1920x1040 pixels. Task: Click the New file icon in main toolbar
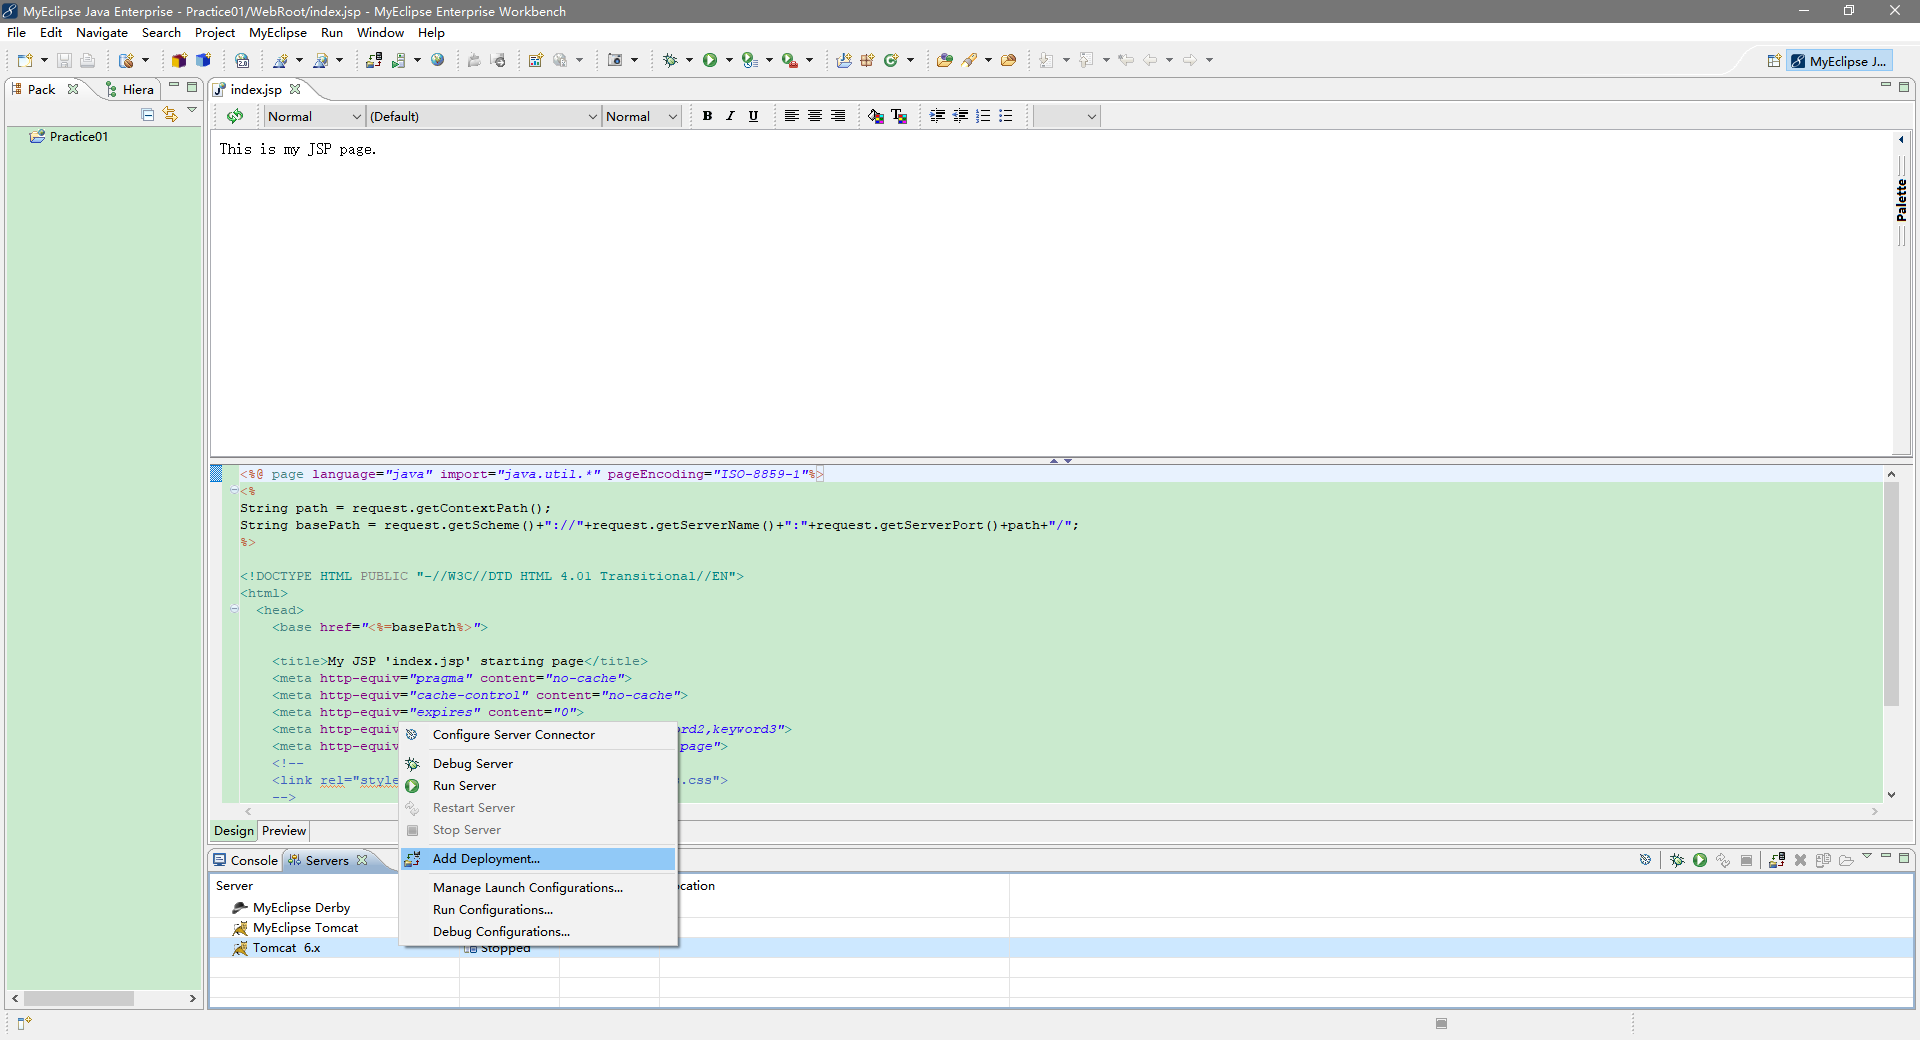point(25,60)
